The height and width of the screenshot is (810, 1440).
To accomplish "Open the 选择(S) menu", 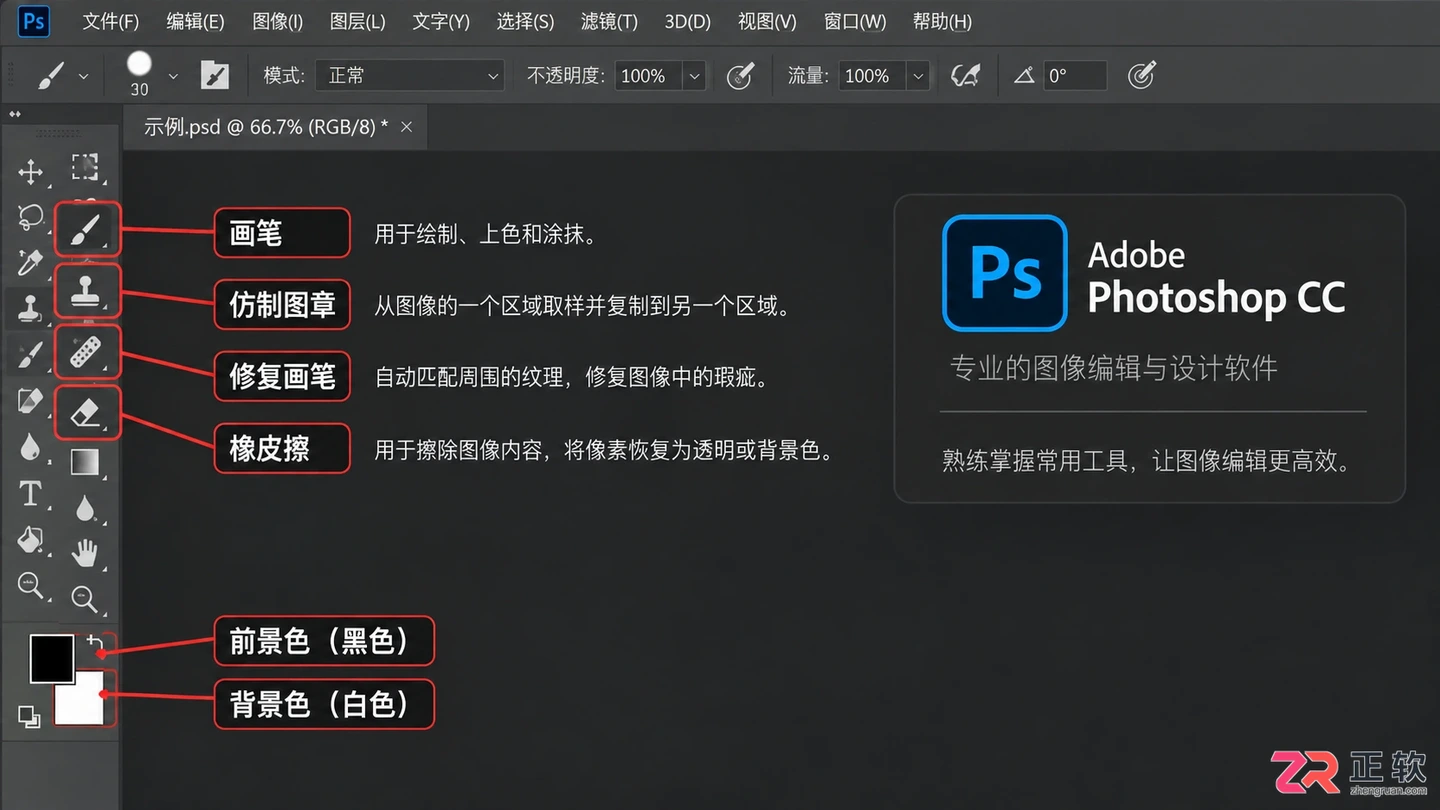I will click(x=525, y=22).
